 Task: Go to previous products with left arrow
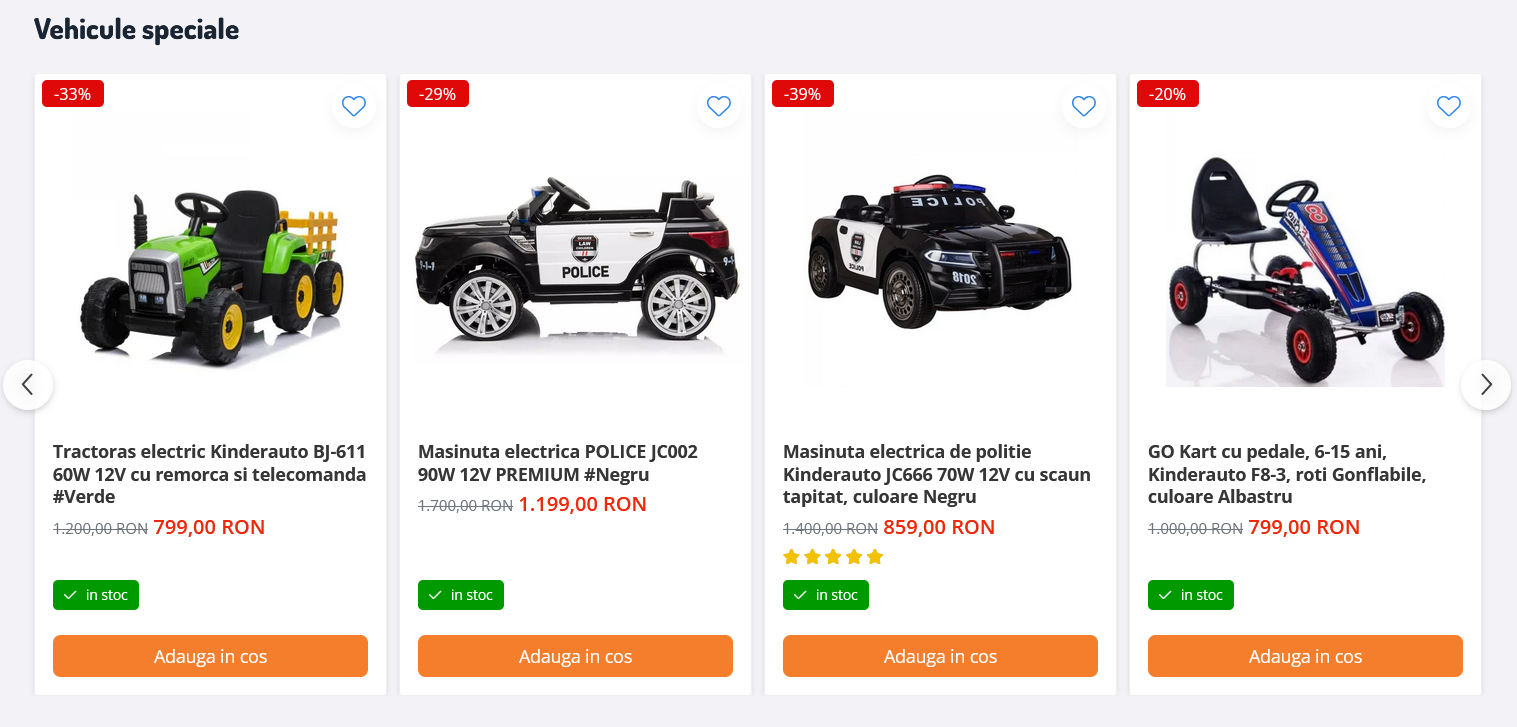(x=28, y=385)
